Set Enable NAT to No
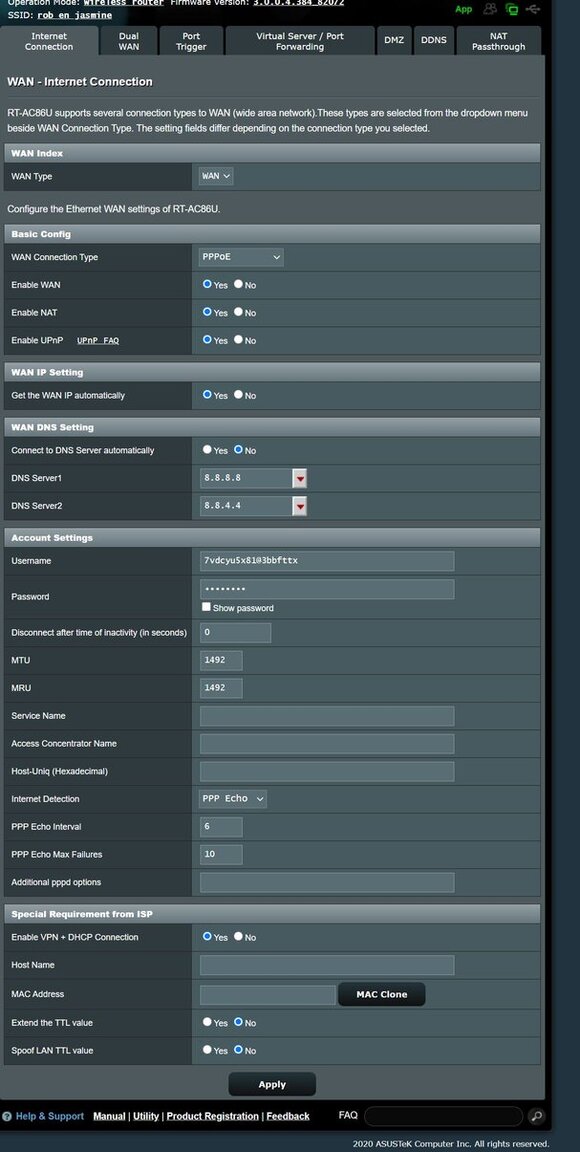The image size is (580, 1152). coord(238,312)
